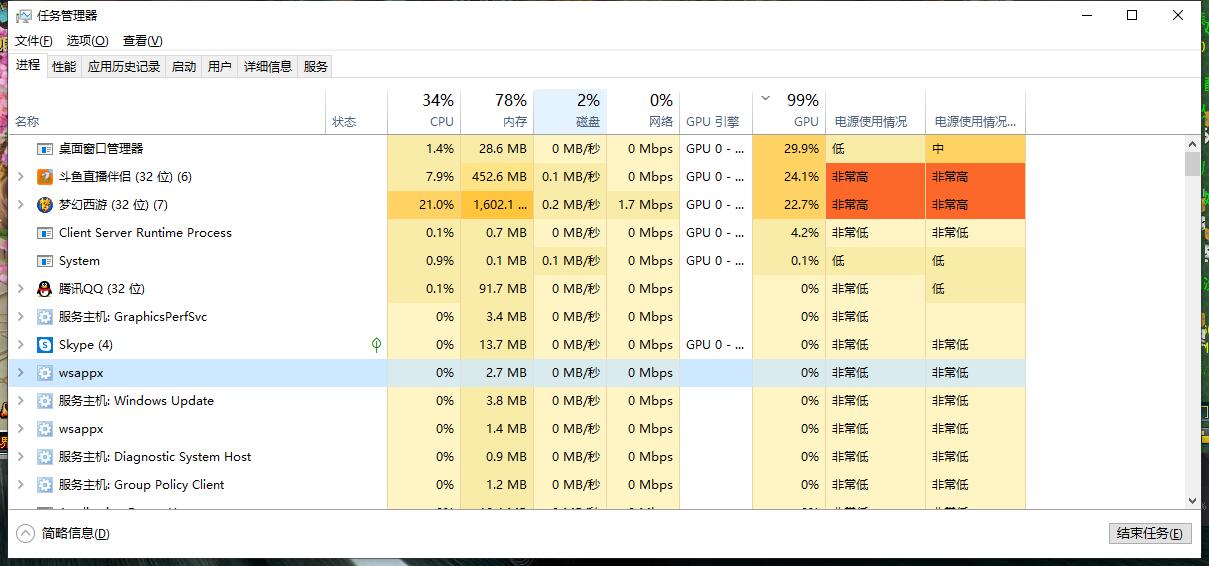Sort by the 磁盘 column header

[x=570, y=112]
